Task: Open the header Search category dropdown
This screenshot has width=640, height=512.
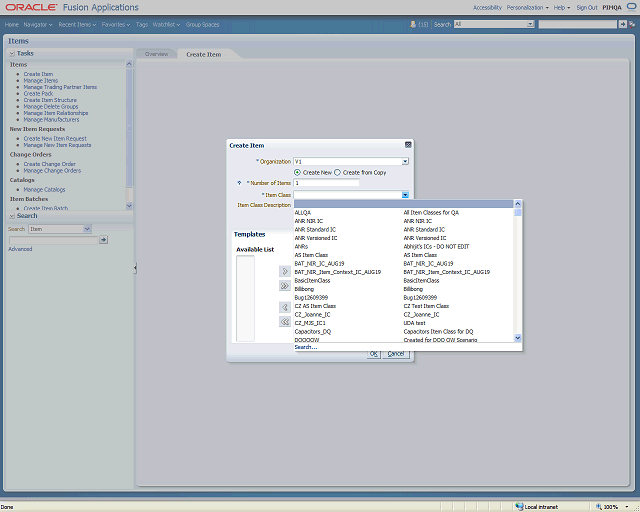Action: pyautogui.click(x=530, y=24)
